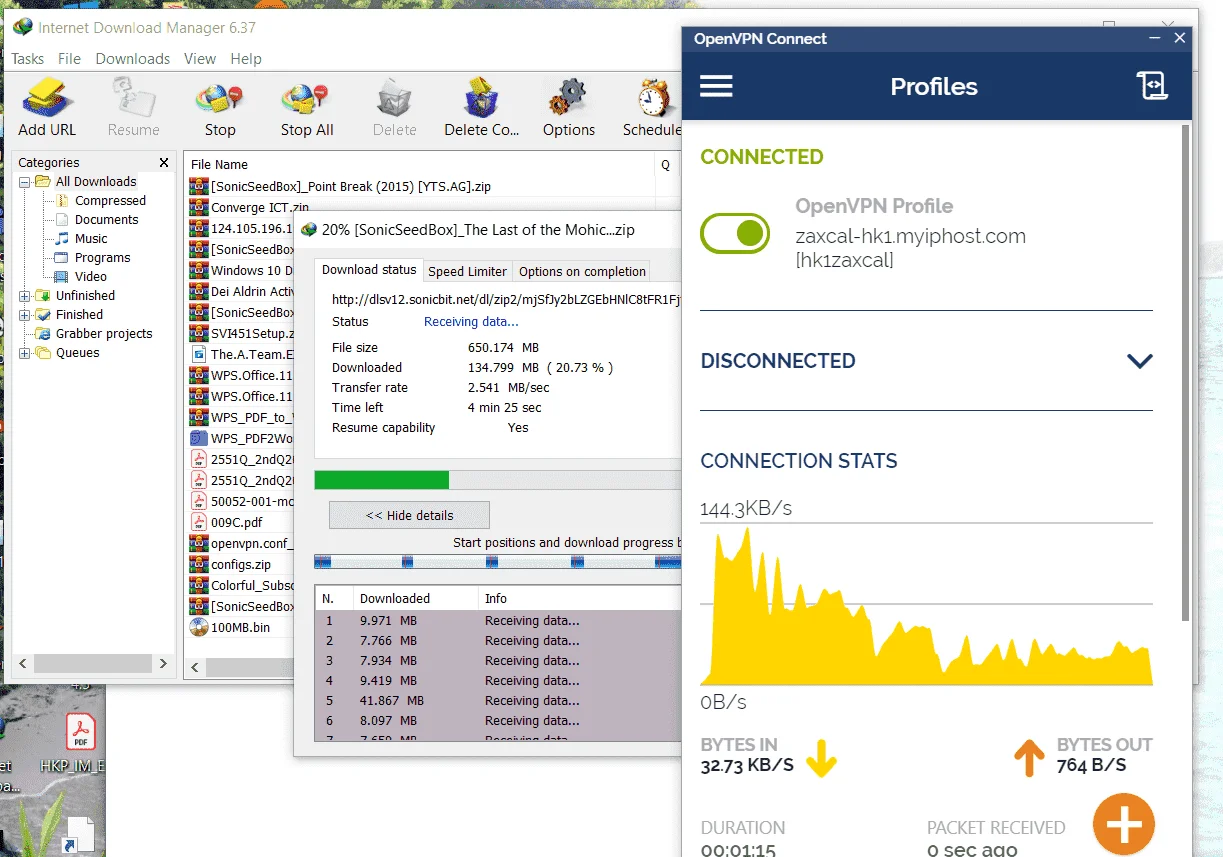The image size is (1223, 857).
Task: Open the View menu
Action: pyautogui.click(x=200, y=59)
